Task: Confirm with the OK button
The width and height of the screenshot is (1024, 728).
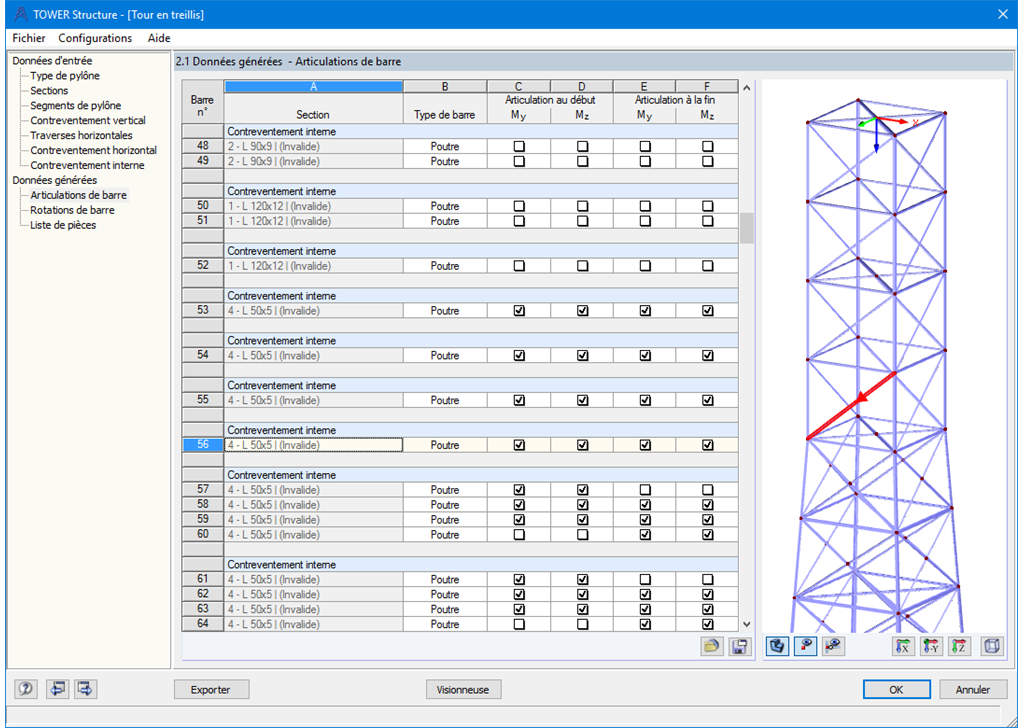Action: (896, 689)
